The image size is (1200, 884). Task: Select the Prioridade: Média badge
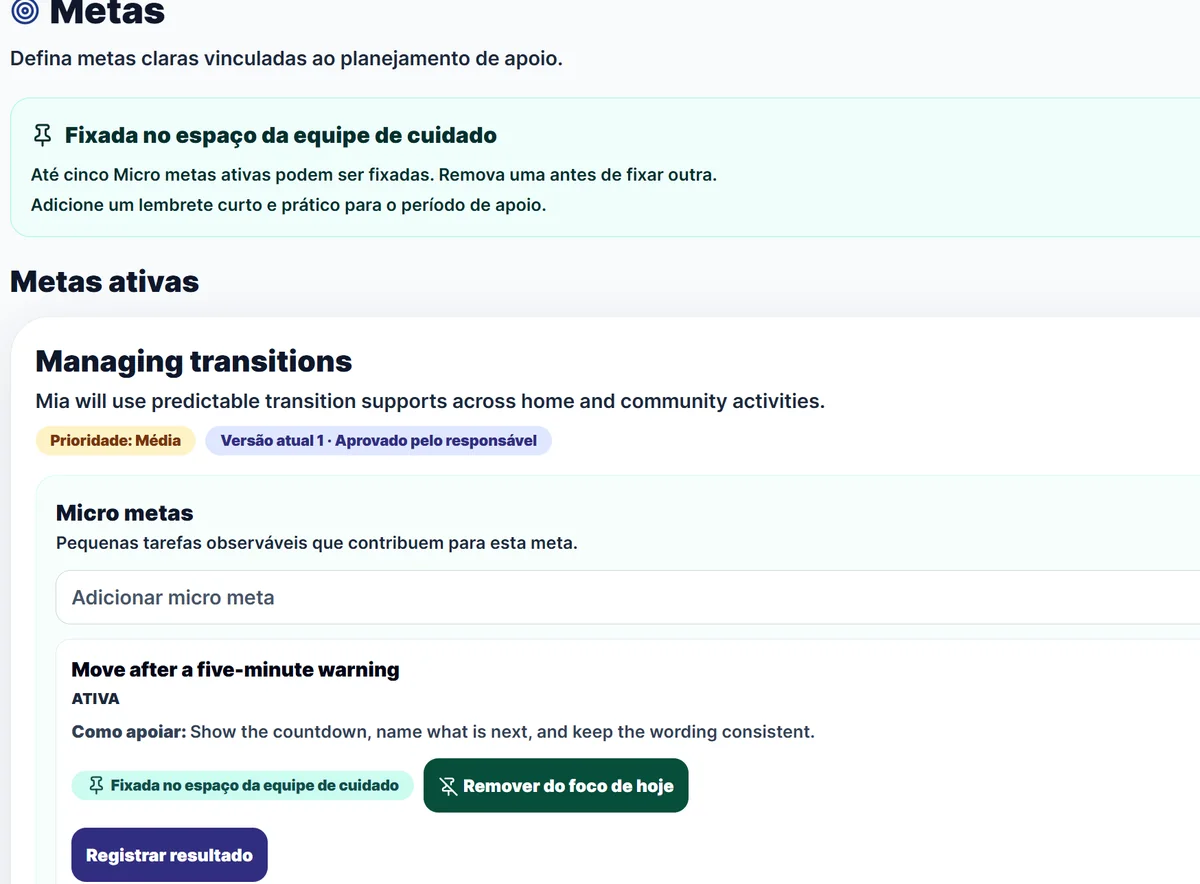116,440
